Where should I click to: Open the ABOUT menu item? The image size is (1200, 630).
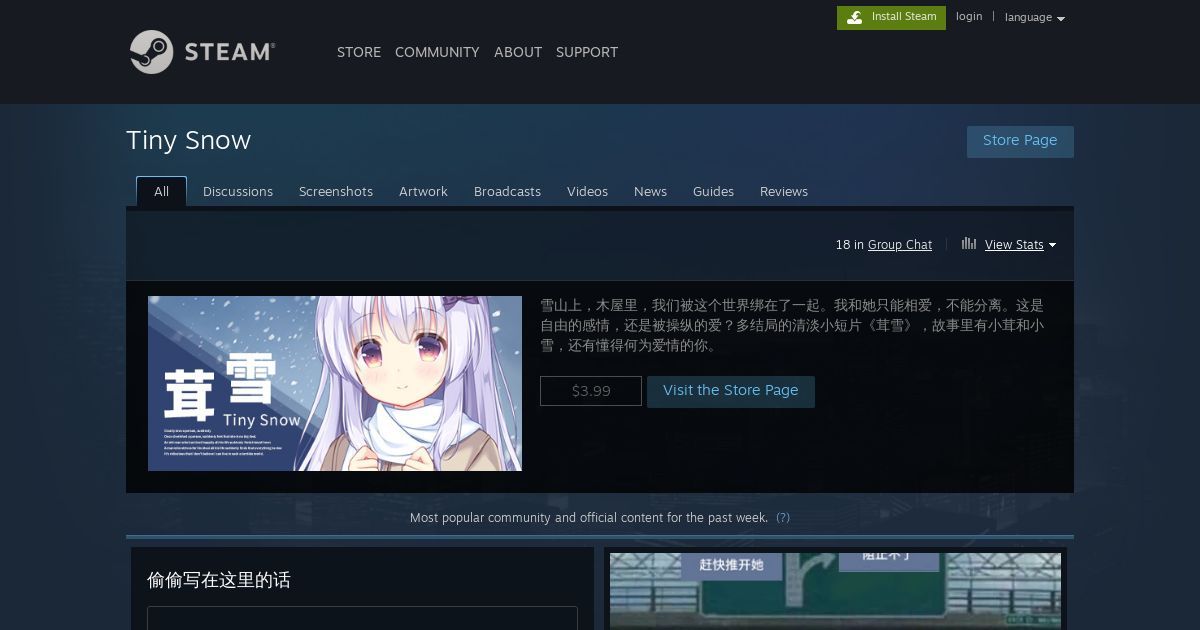[x=518, y=52]
